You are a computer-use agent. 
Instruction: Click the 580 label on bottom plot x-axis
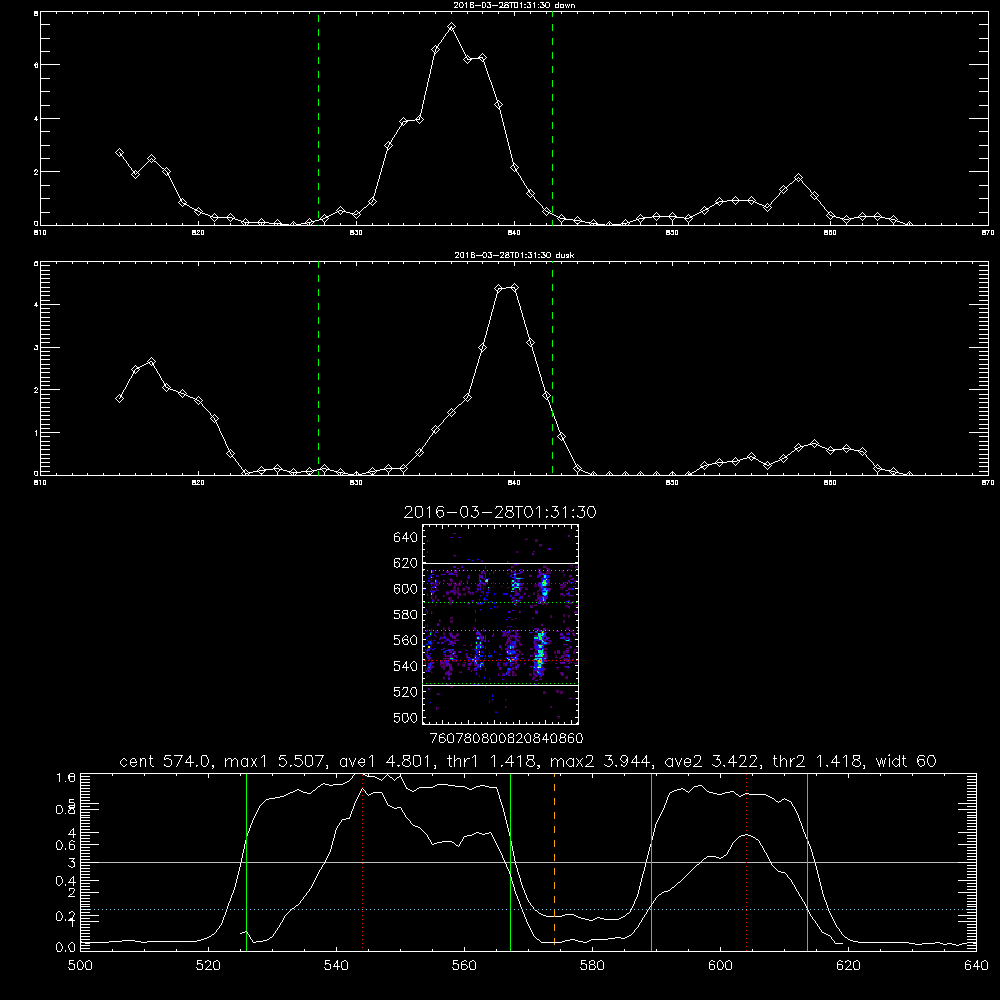coord(592,966)
